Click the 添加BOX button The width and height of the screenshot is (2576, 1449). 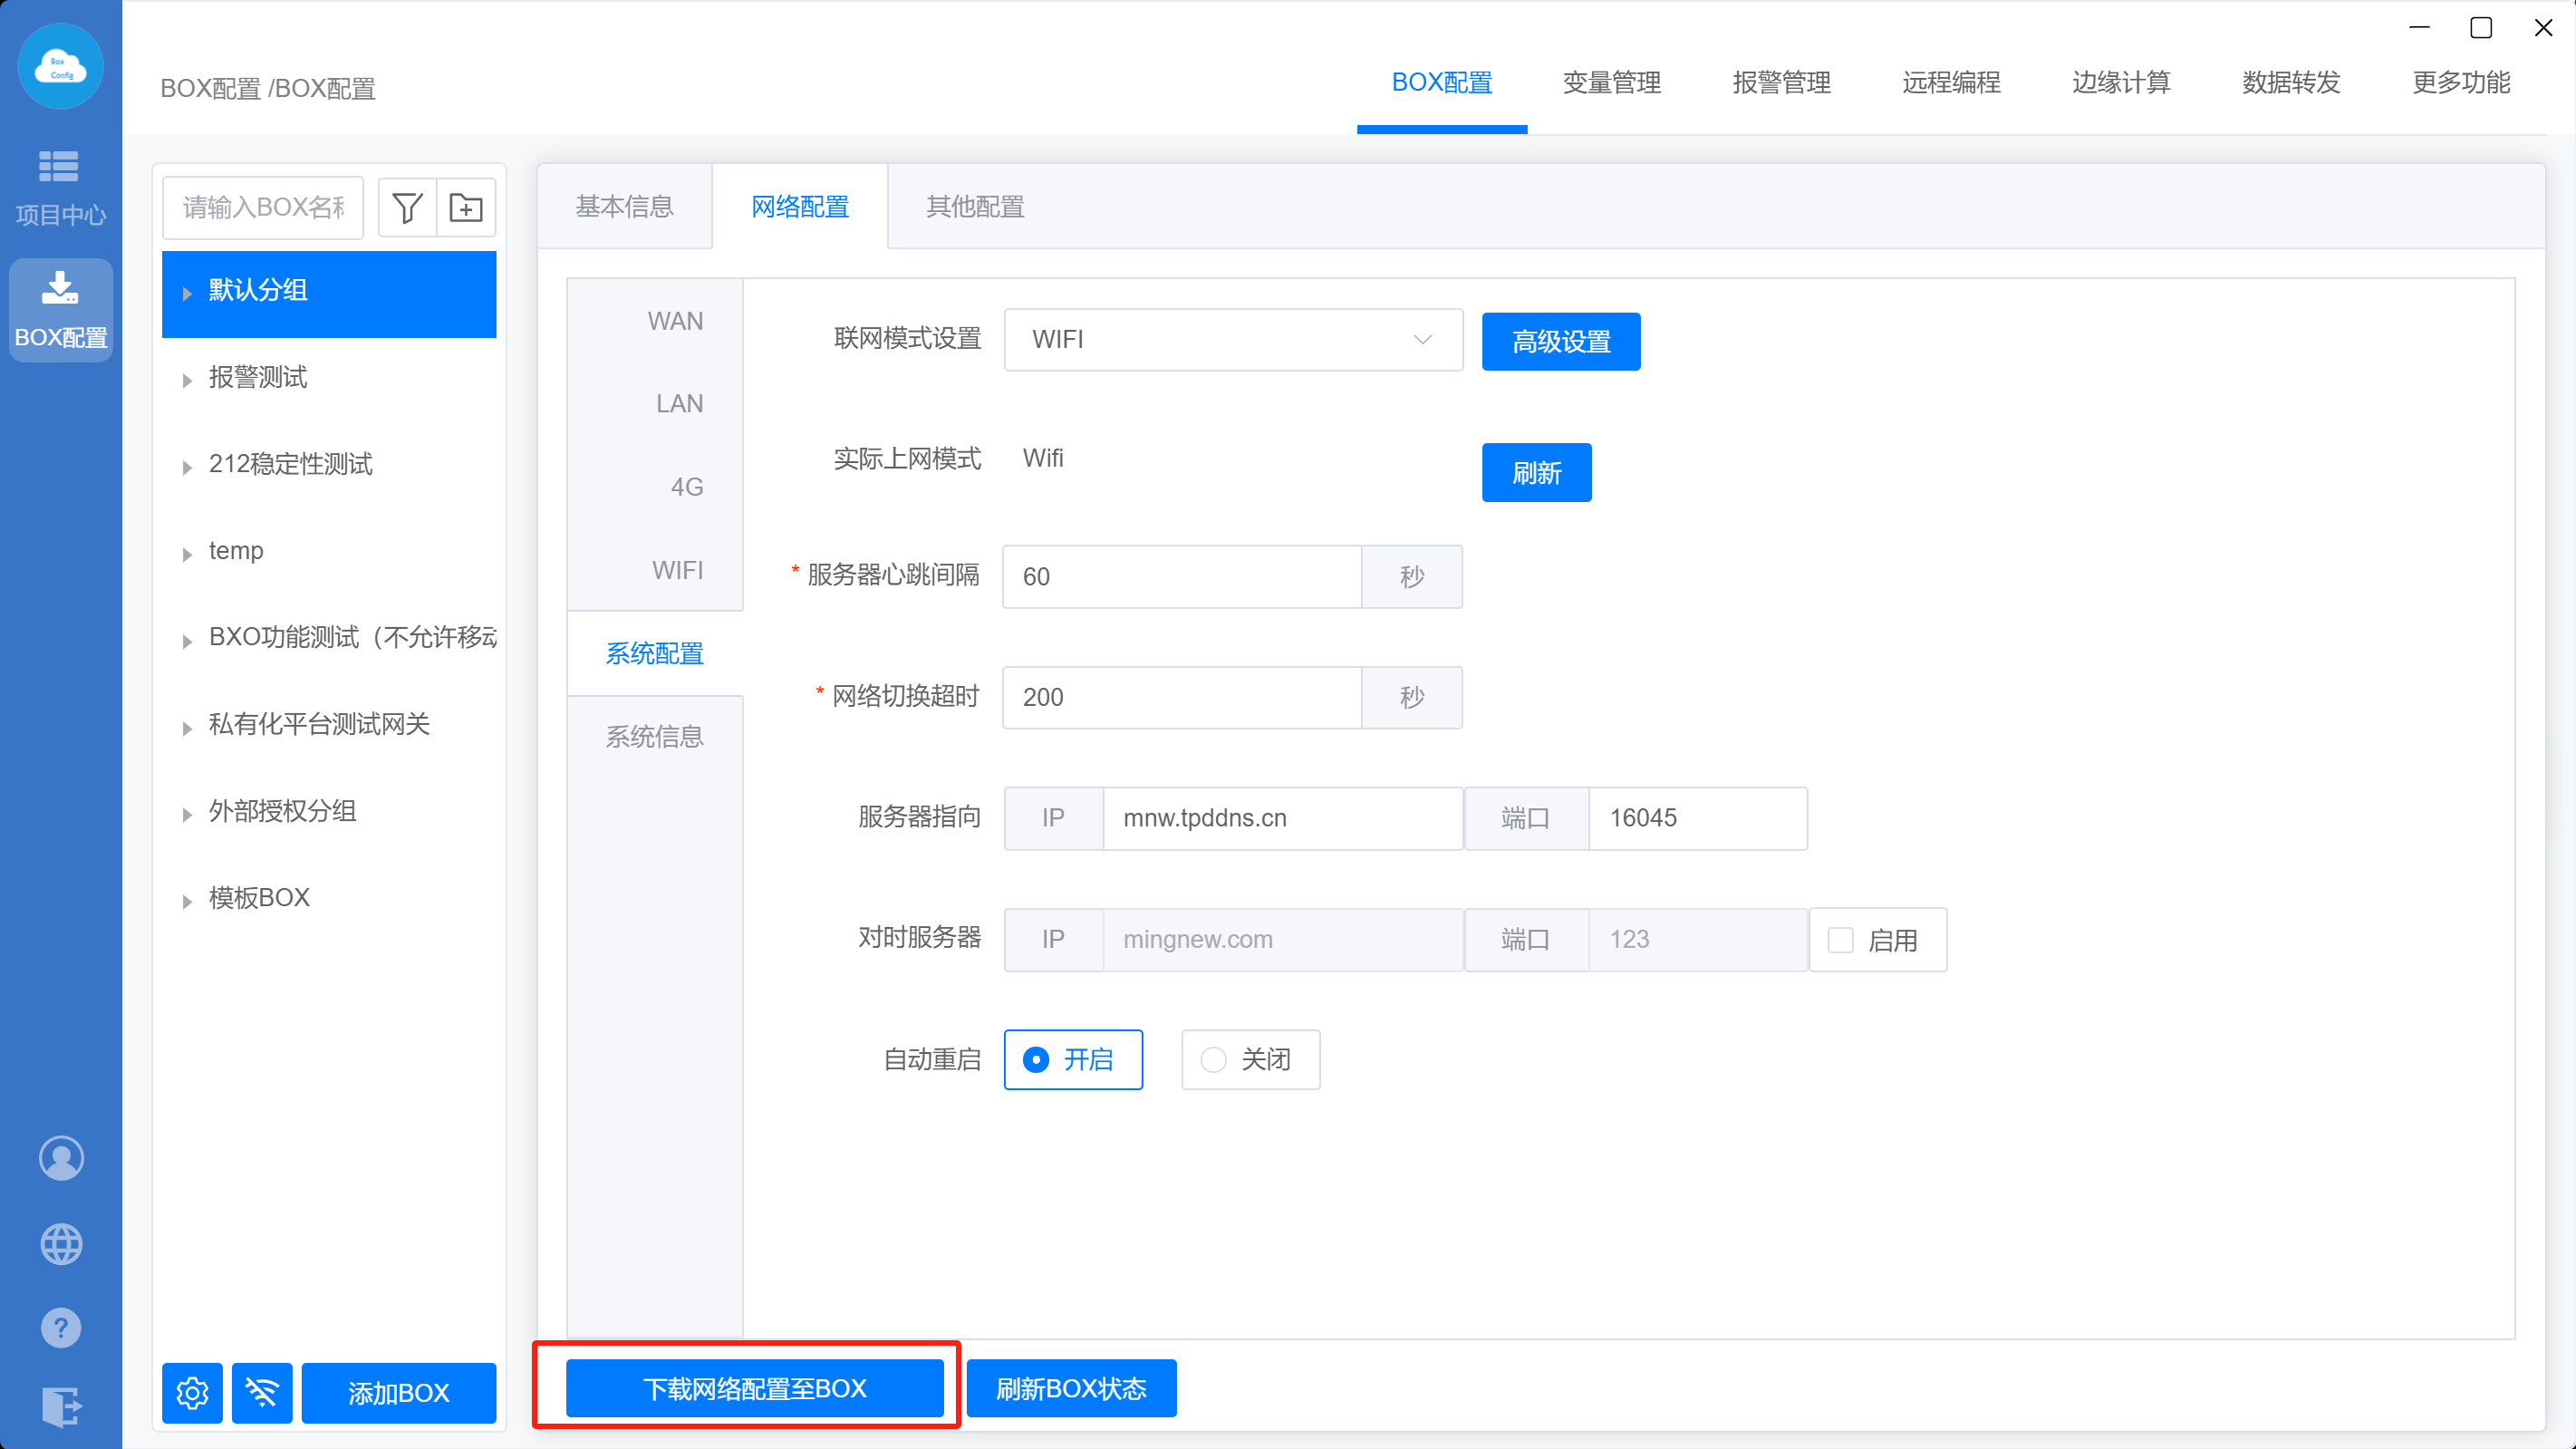398,1392
